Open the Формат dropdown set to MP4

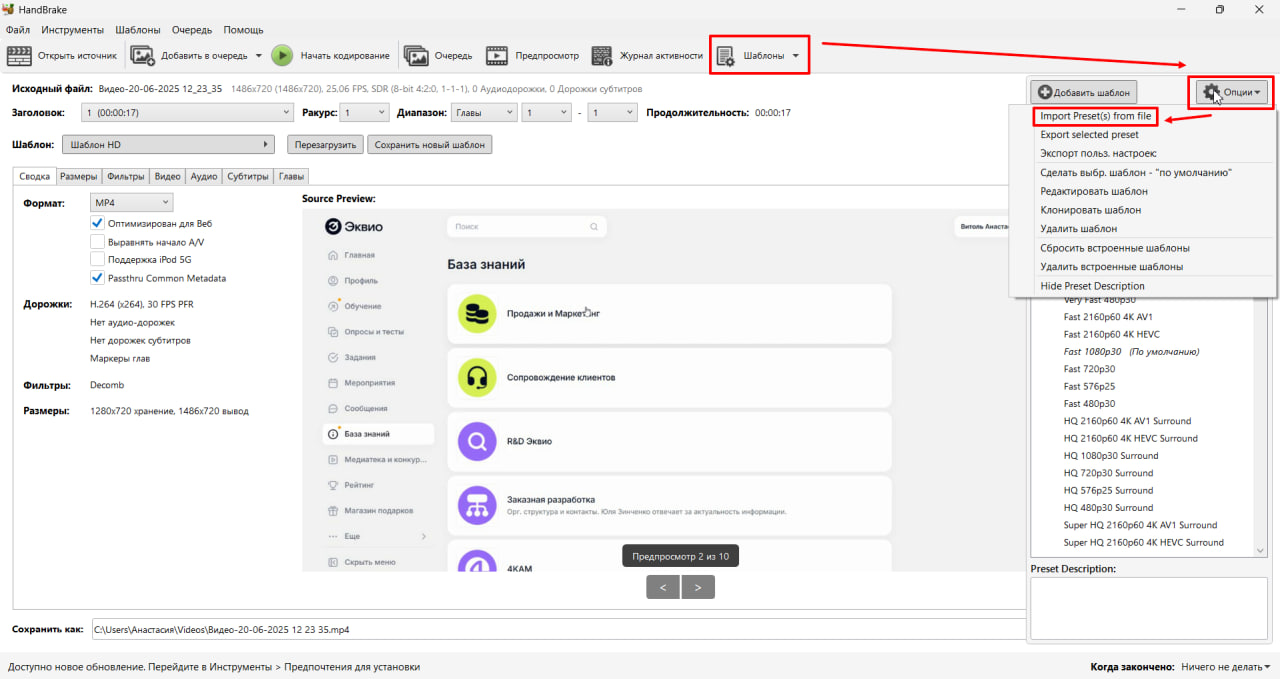point(131,203)
